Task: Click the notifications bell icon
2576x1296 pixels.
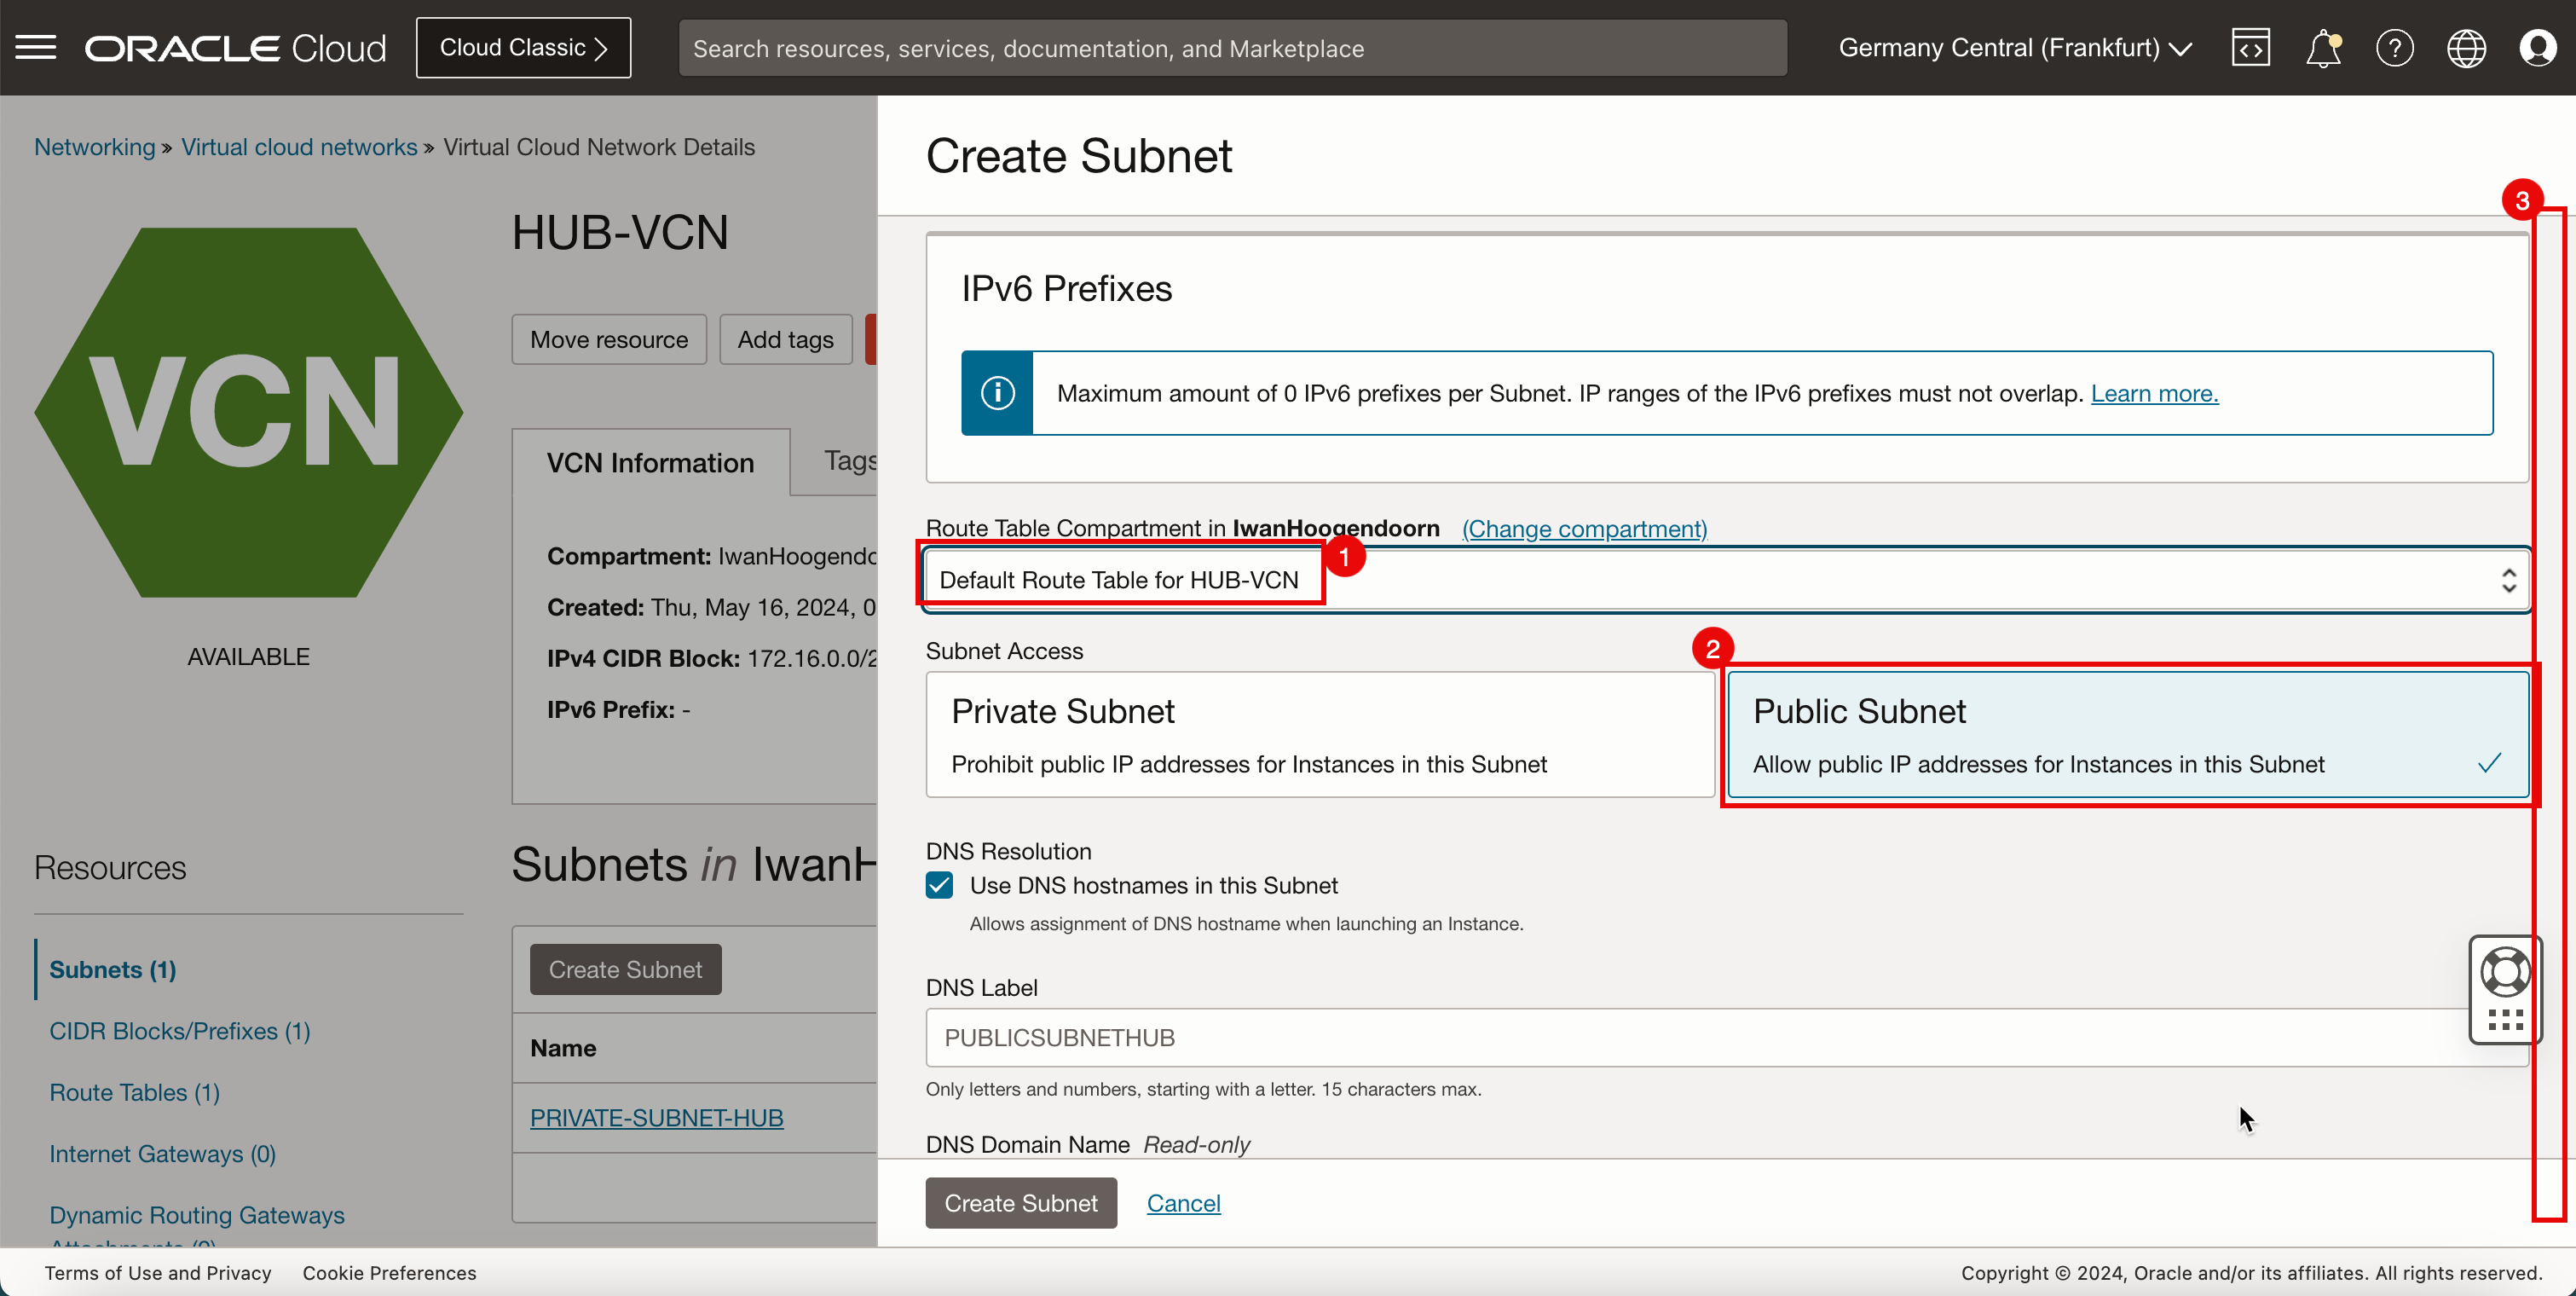Action: tap(2321, 48)
